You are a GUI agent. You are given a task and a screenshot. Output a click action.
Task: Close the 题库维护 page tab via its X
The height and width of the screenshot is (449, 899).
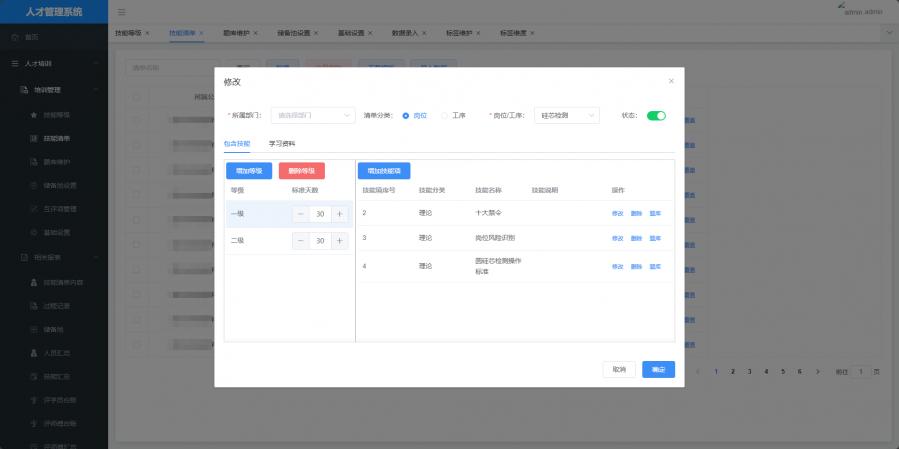click(255, 33)
